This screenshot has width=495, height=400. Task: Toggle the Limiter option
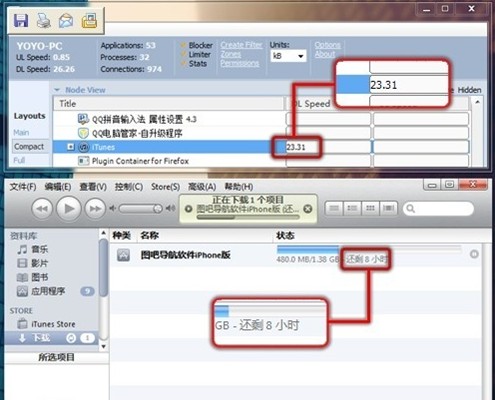coord(196,54)
